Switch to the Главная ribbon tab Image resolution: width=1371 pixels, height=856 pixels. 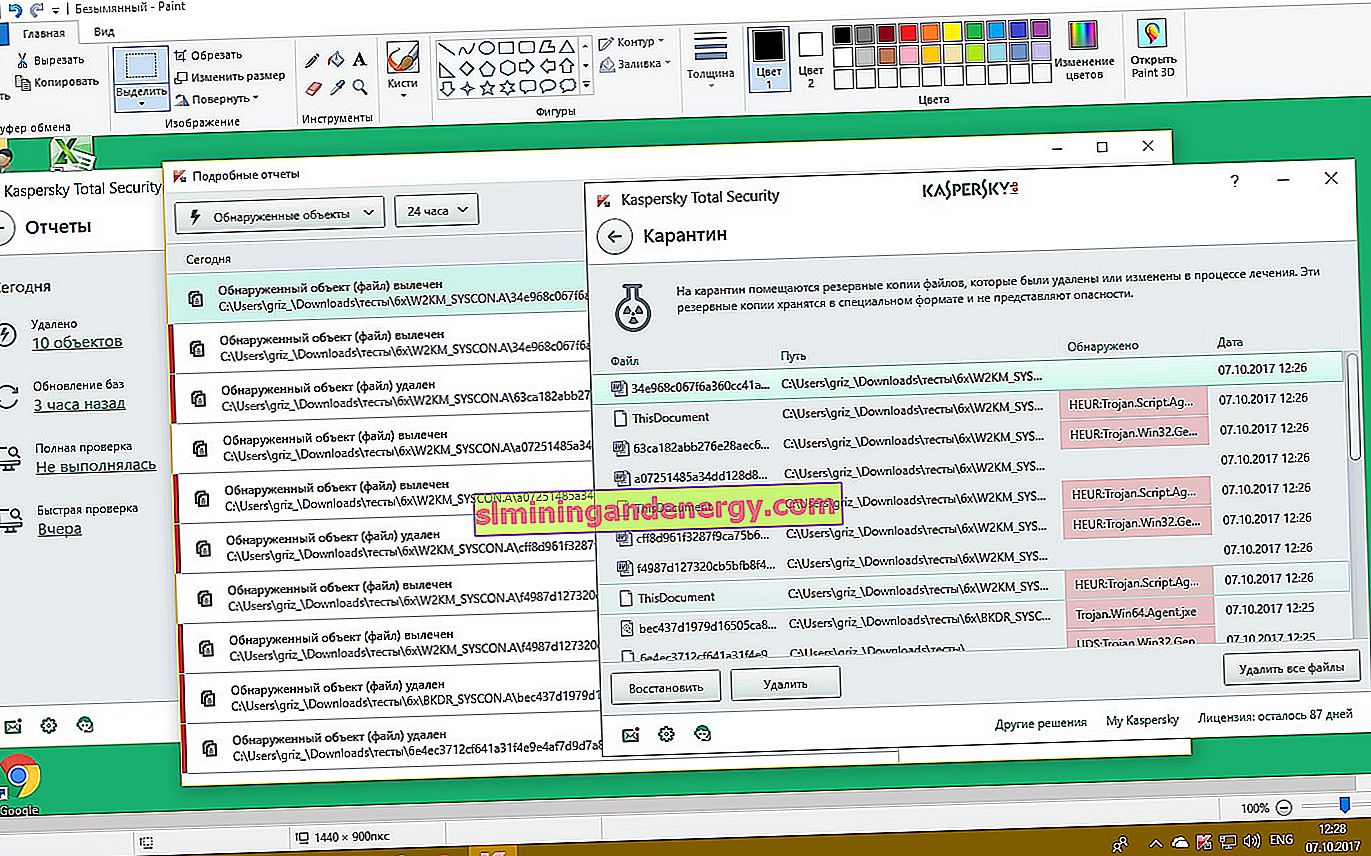42,32
